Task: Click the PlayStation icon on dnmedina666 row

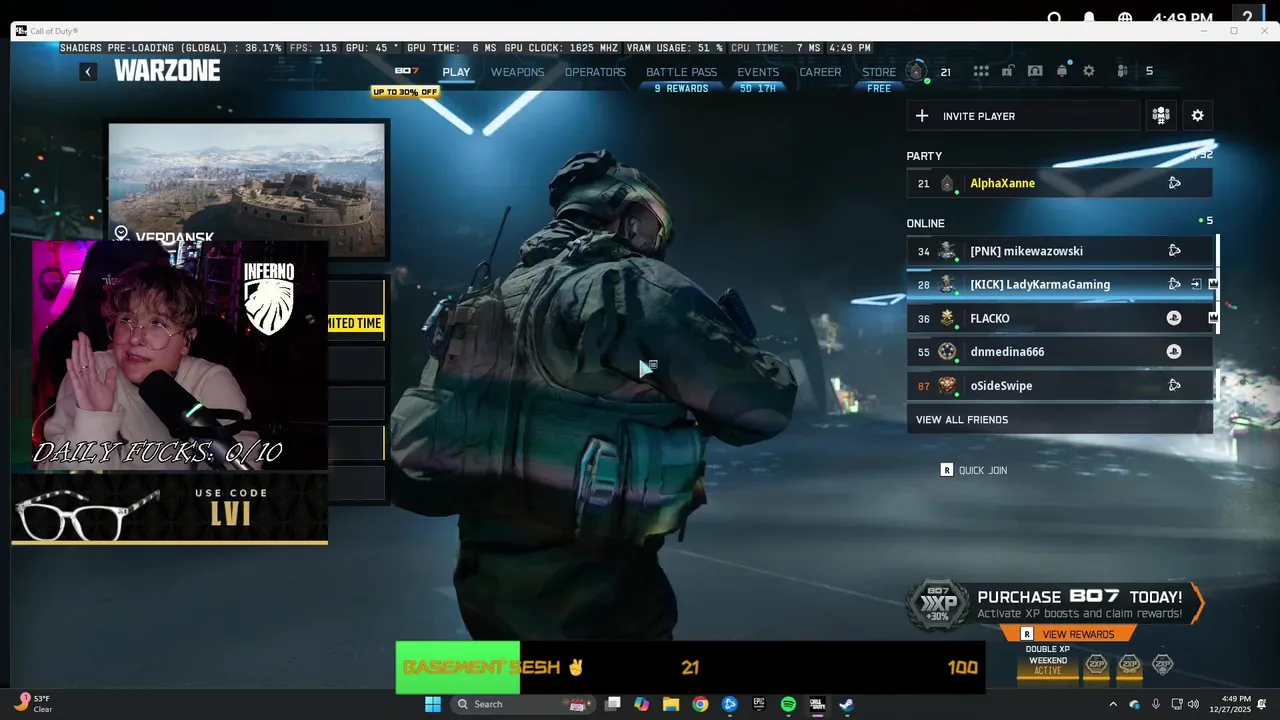Action: point(1174,352)
